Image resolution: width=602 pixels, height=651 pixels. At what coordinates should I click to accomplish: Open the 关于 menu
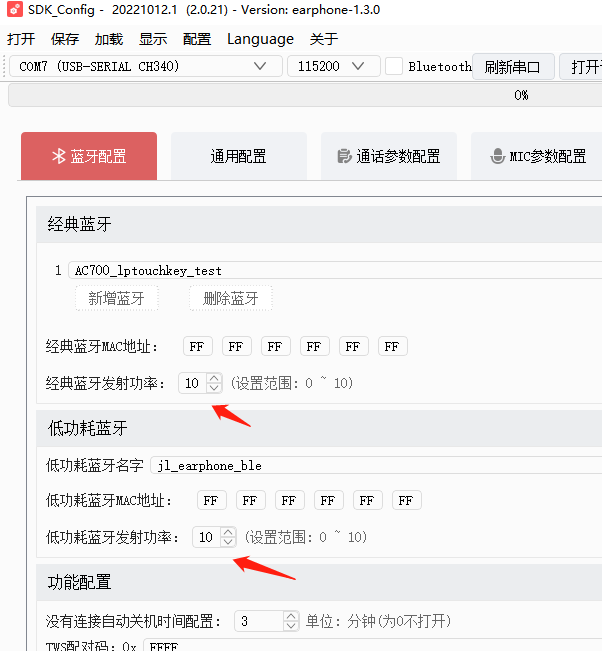click(x=324, y=39)
